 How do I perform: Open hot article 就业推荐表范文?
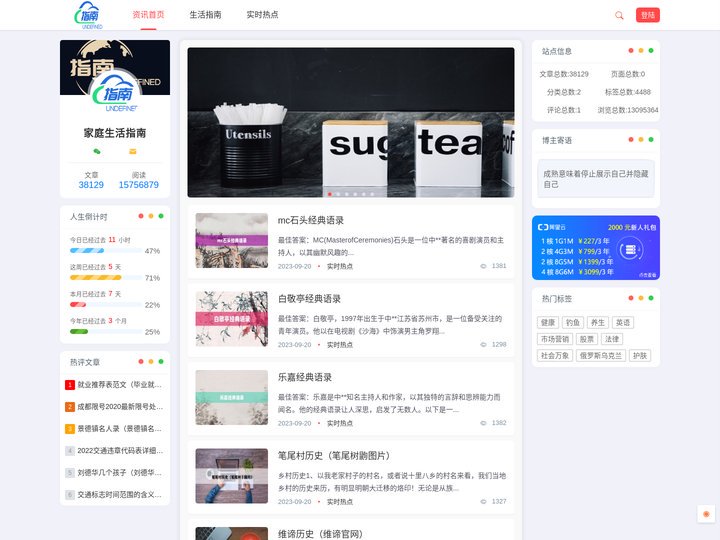click(x=119, y=385)
